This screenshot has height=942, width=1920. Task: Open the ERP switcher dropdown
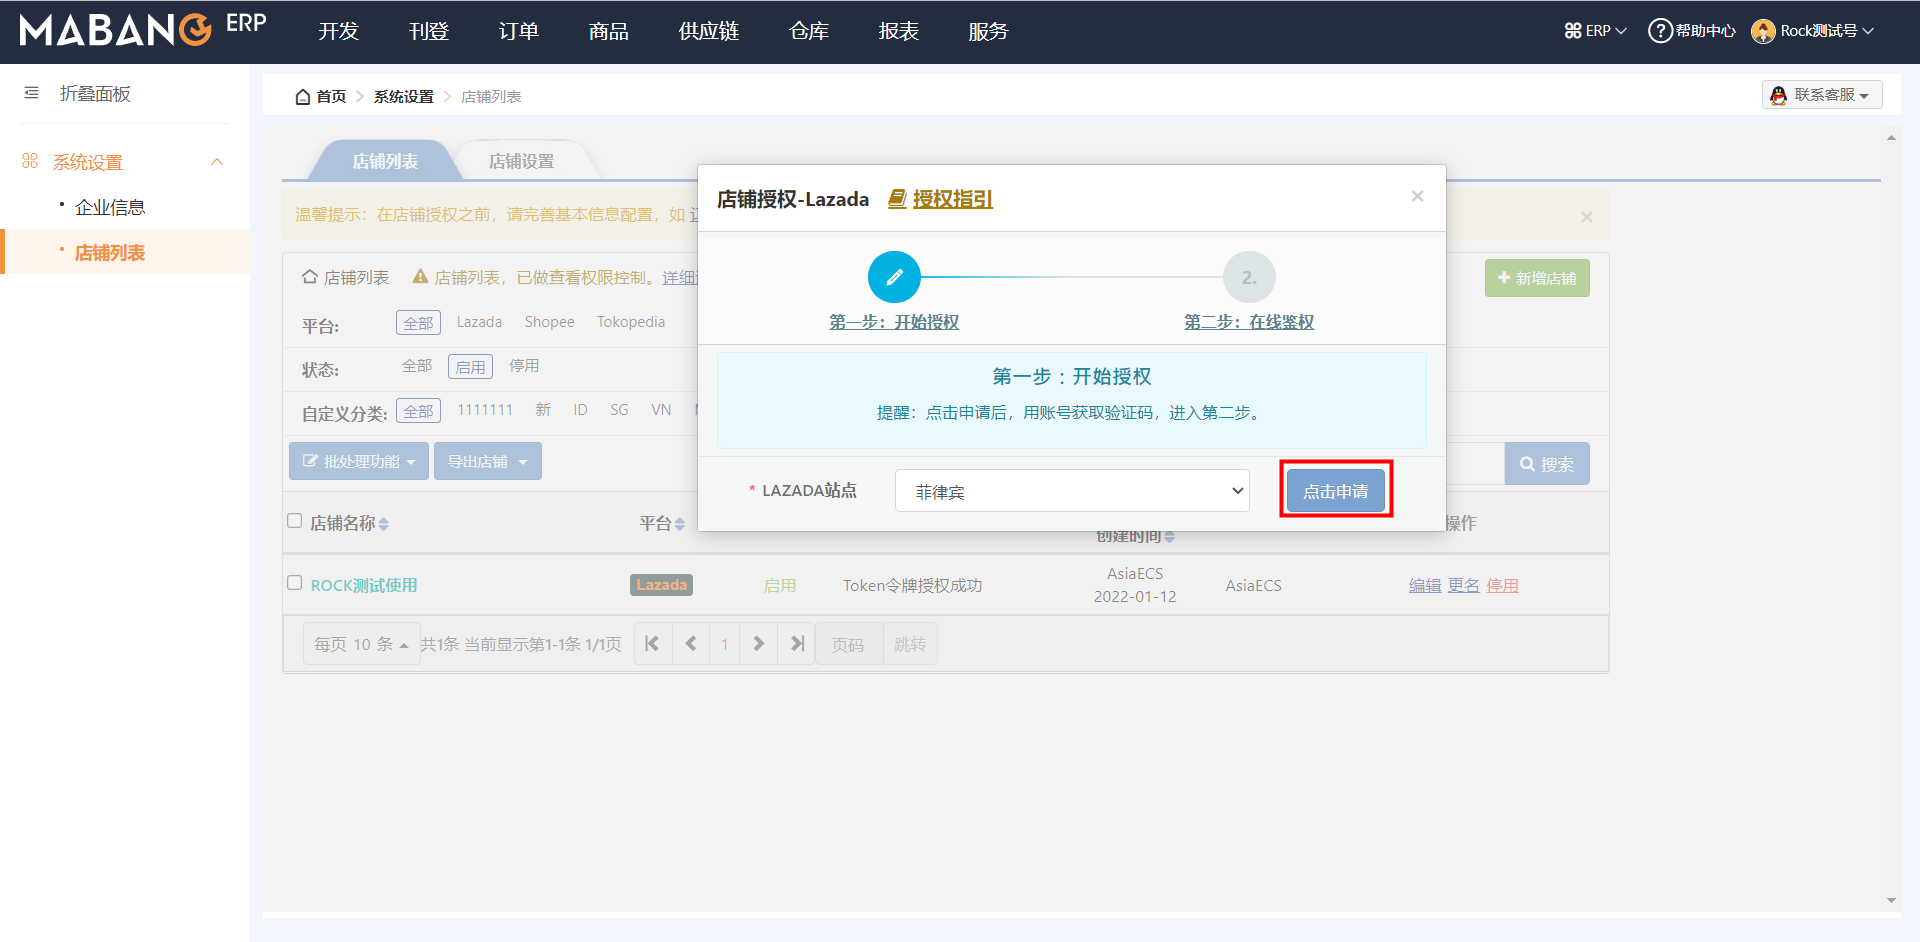coord(1596,31)
